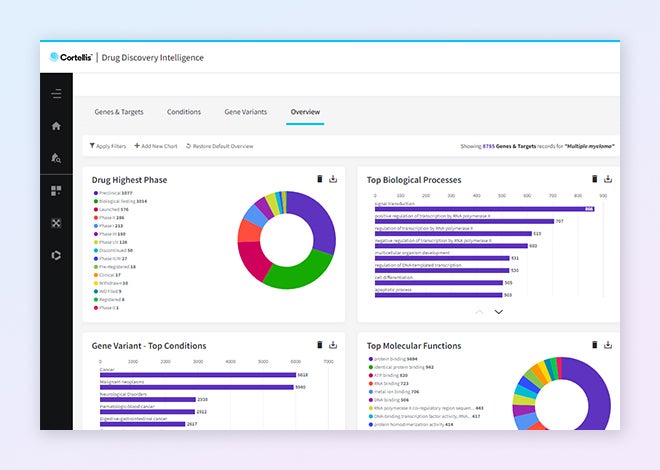Click the dashboard grid sidebar icon
This screenshot has width=660, height=470.
(x=56, y=190)
